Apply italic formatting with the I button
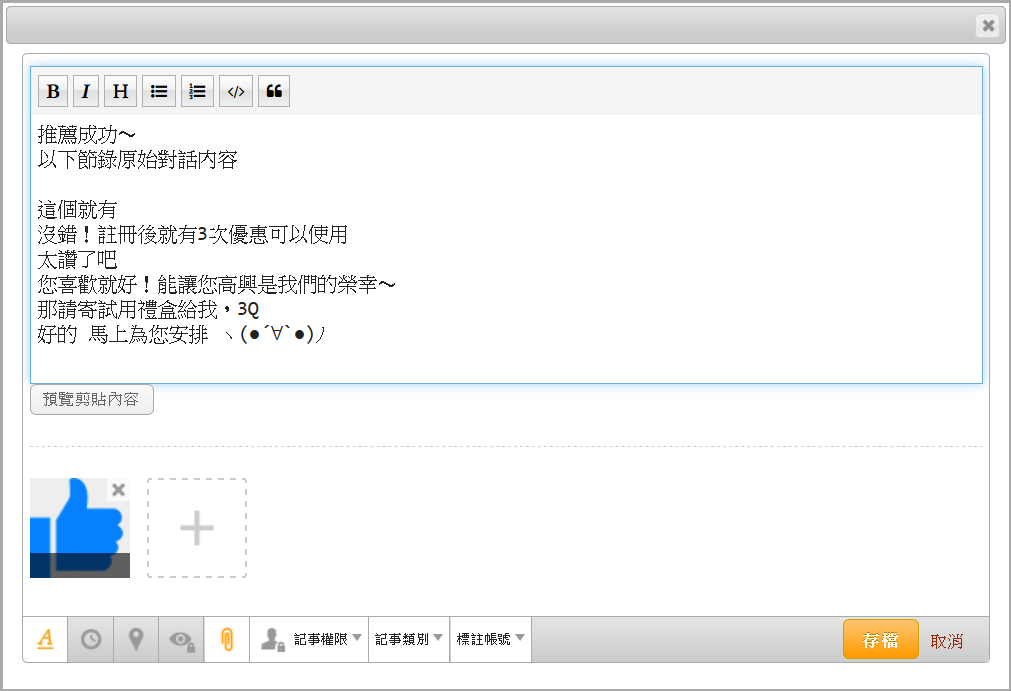The image size is (1011, 691). tap(86, 92)
